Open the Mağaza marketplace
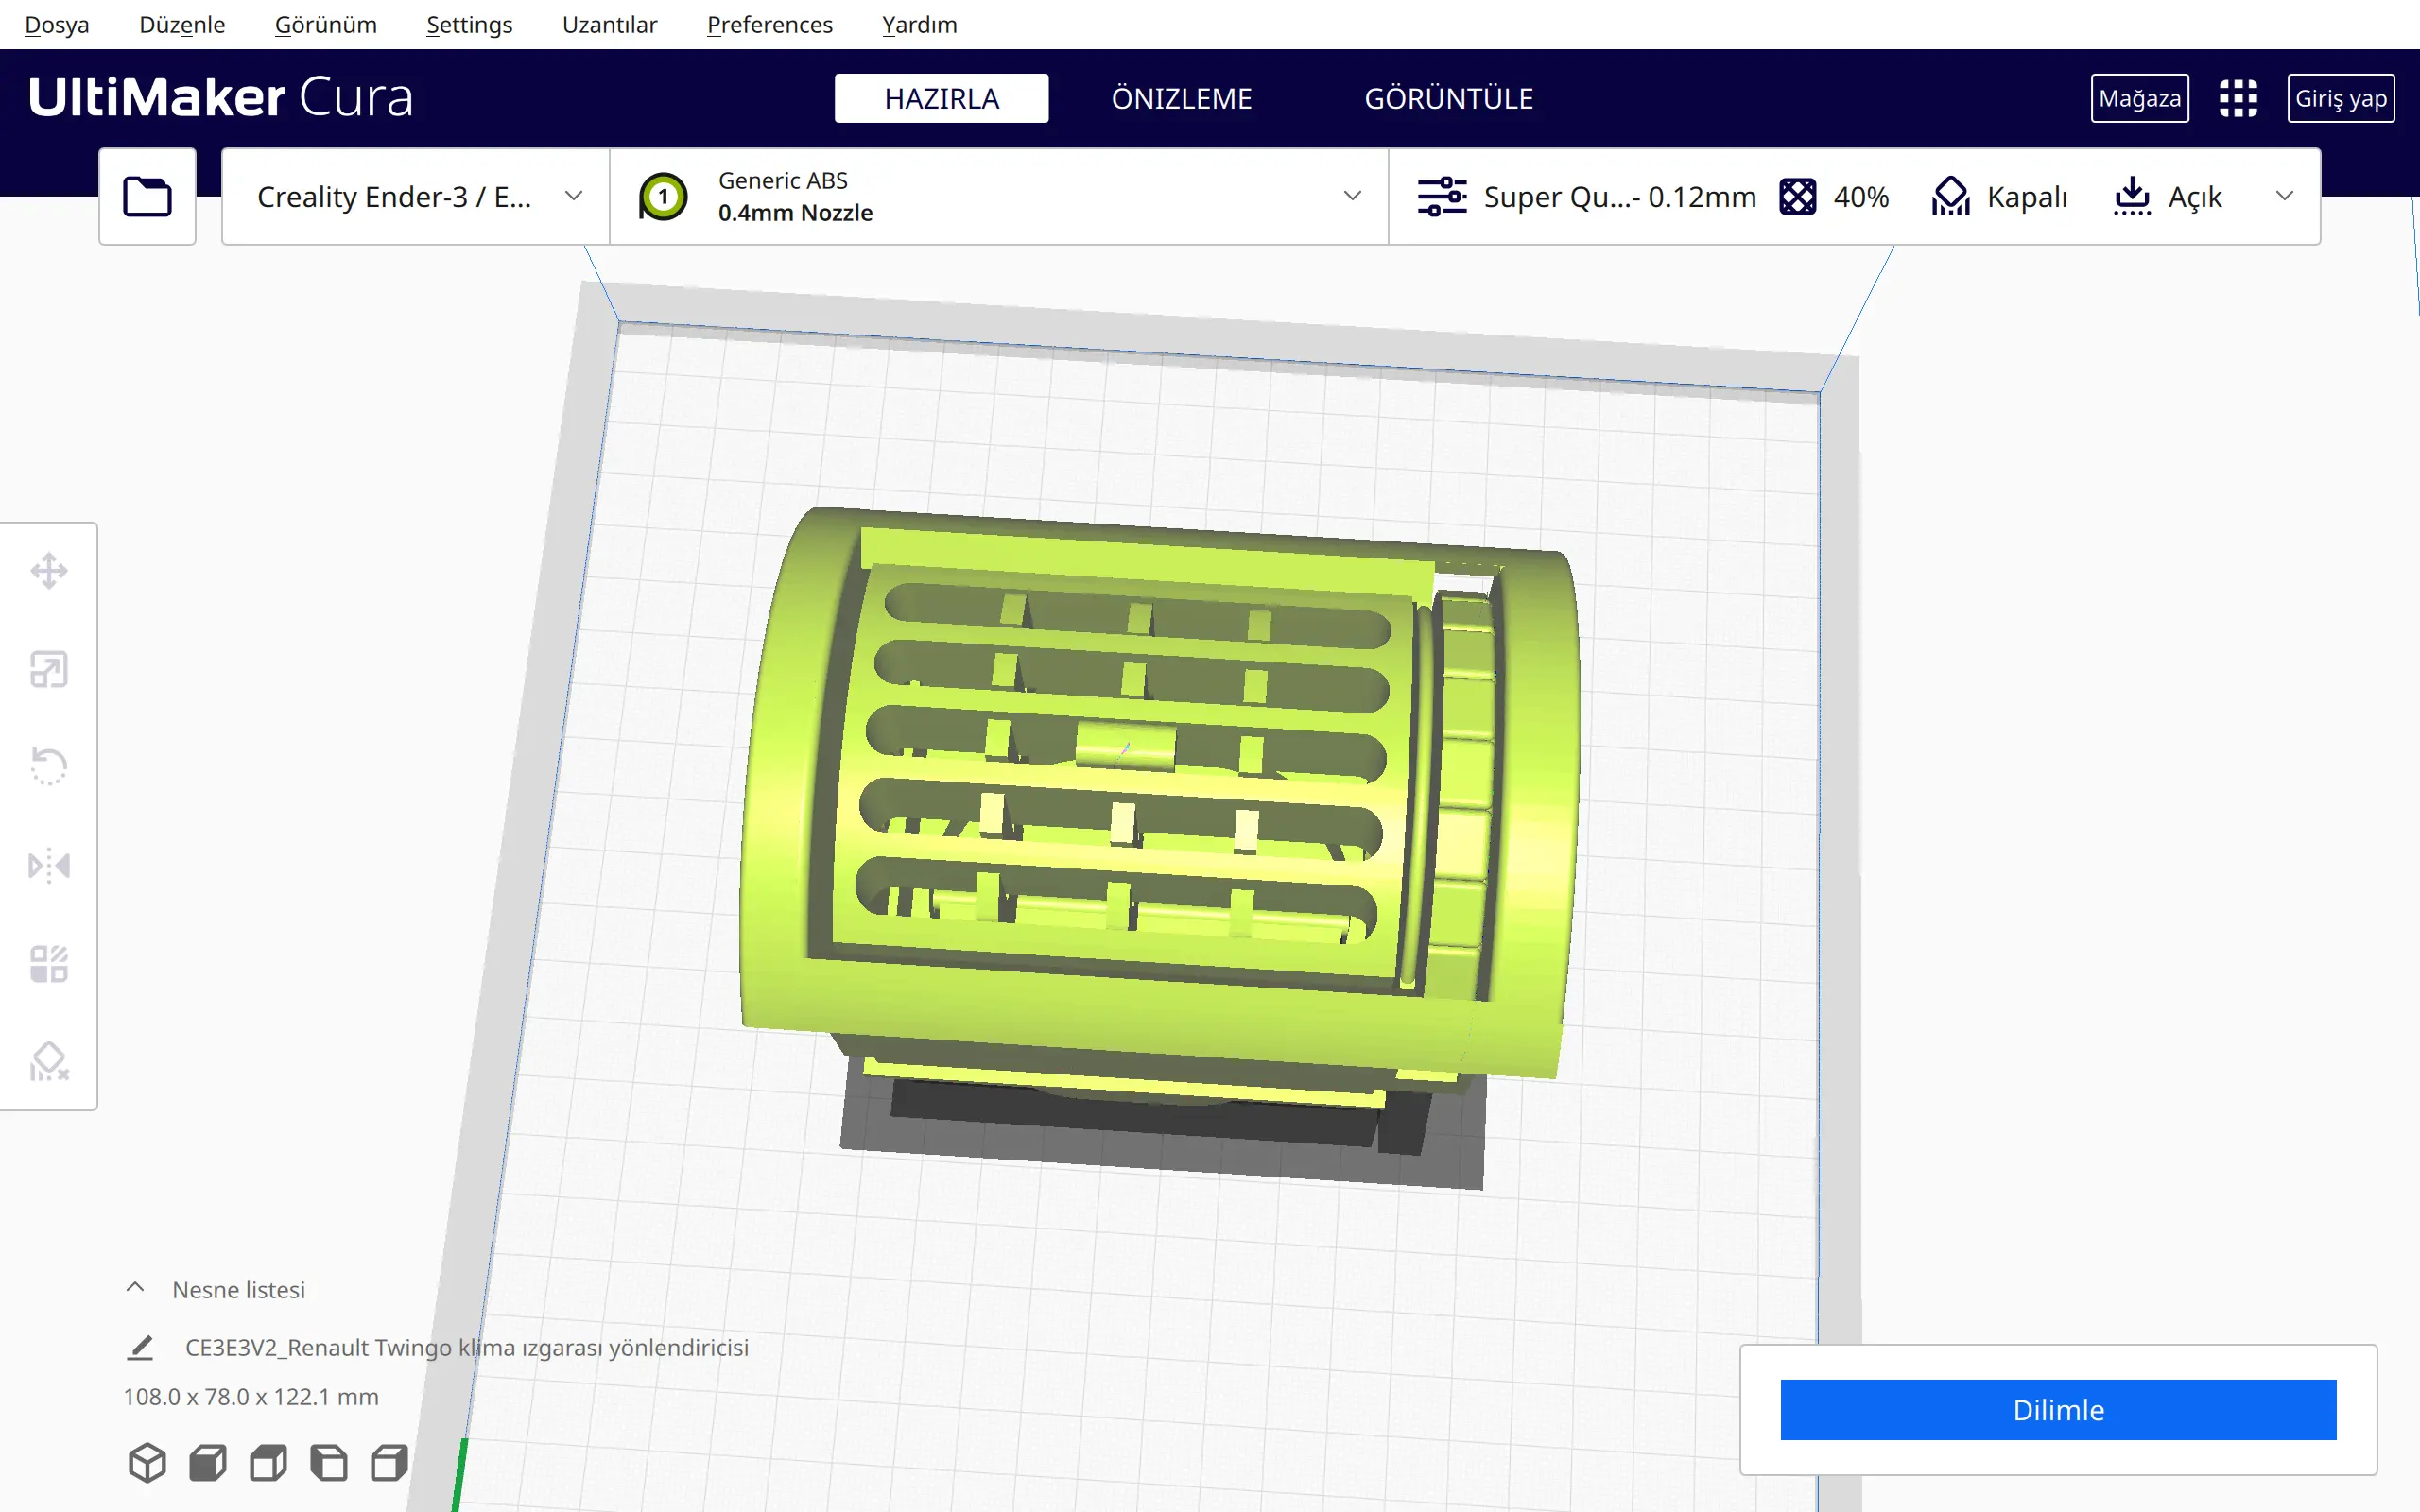 (2140, 98)
